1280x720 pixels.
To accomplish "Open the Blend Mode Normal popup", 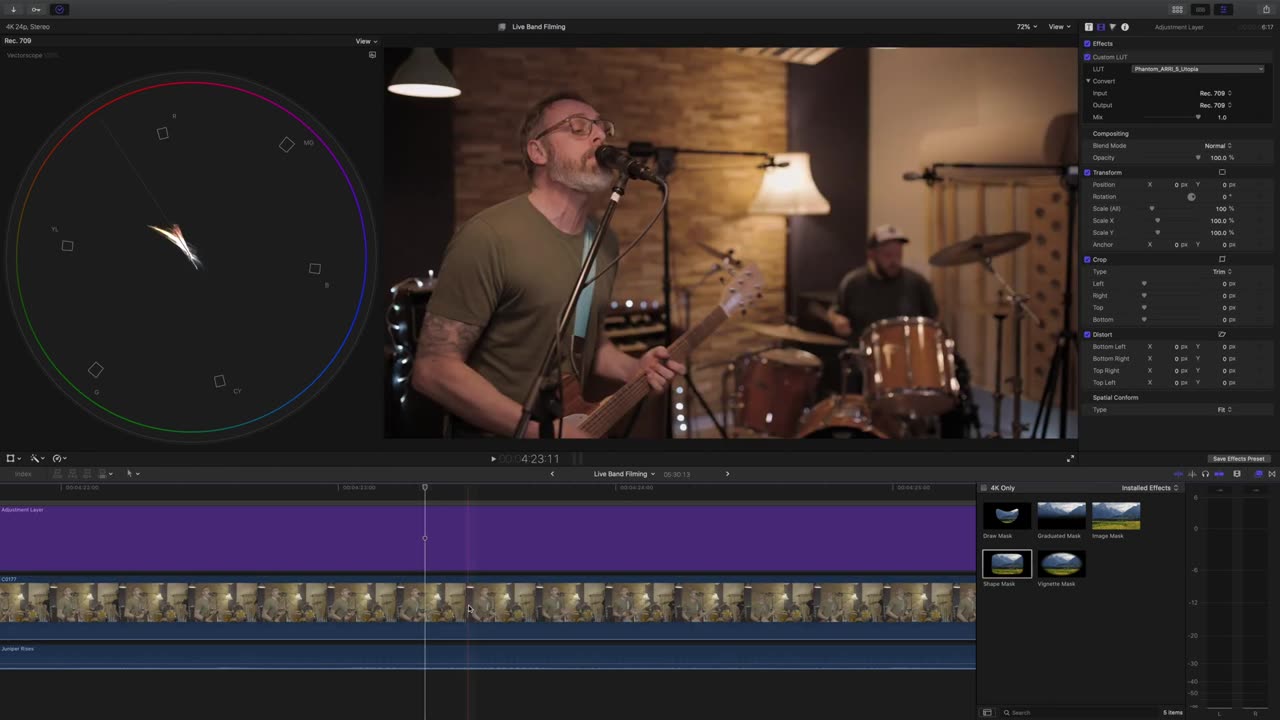I will (1218, 146).
